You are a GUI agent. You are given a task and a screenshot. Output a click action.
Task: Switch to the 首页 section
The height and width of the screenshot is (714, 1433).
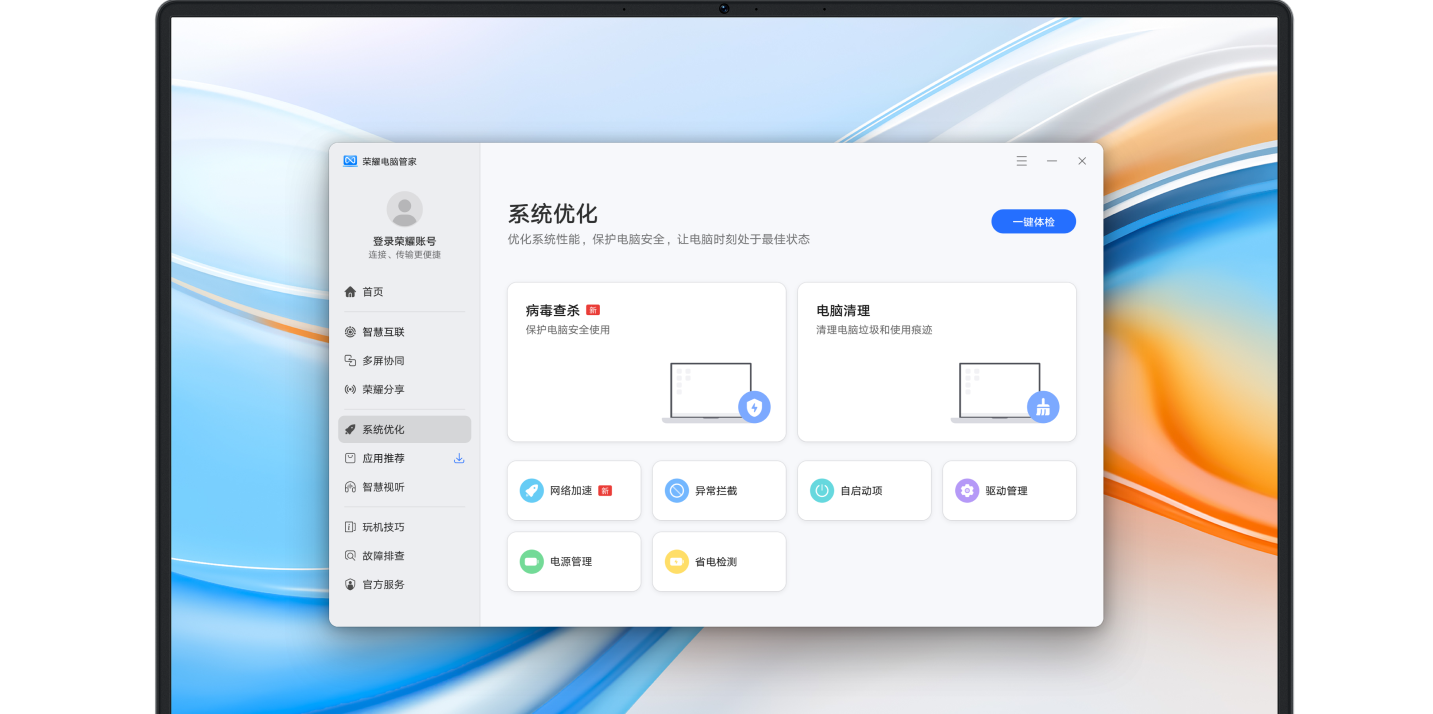[x=371, y=291]
